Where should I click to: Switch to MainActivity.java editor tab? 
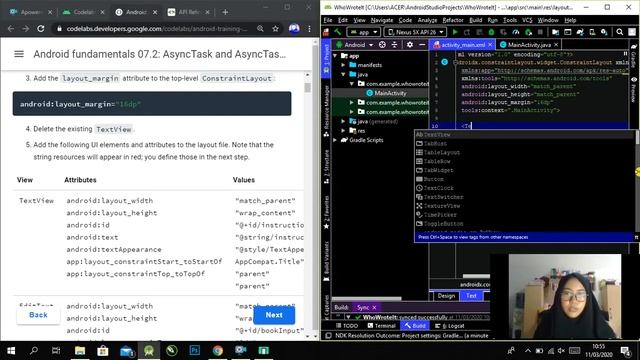(529, 44)
